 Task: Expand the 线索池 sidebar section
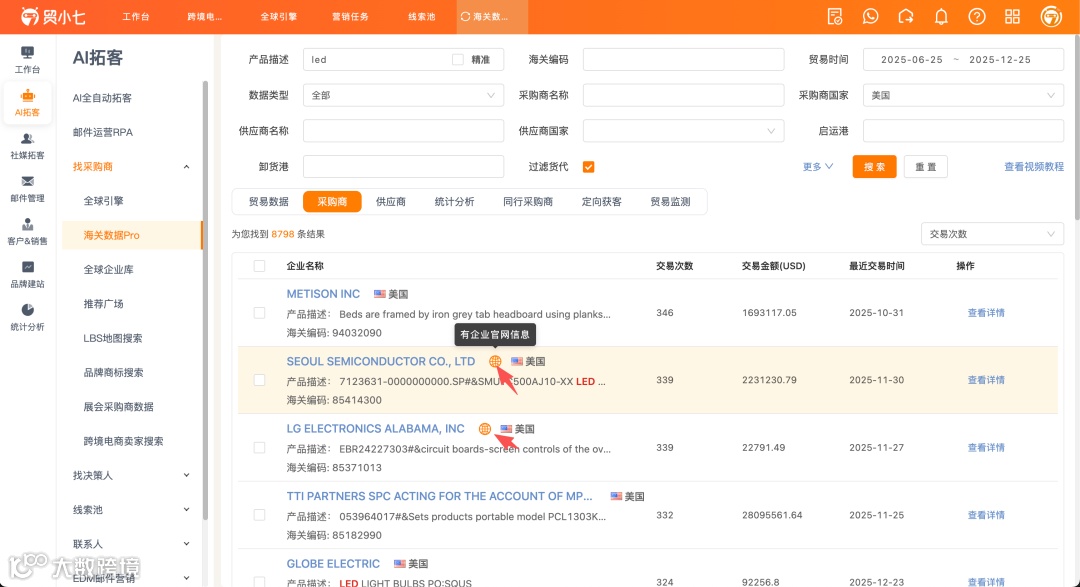(x=131, y=510)
